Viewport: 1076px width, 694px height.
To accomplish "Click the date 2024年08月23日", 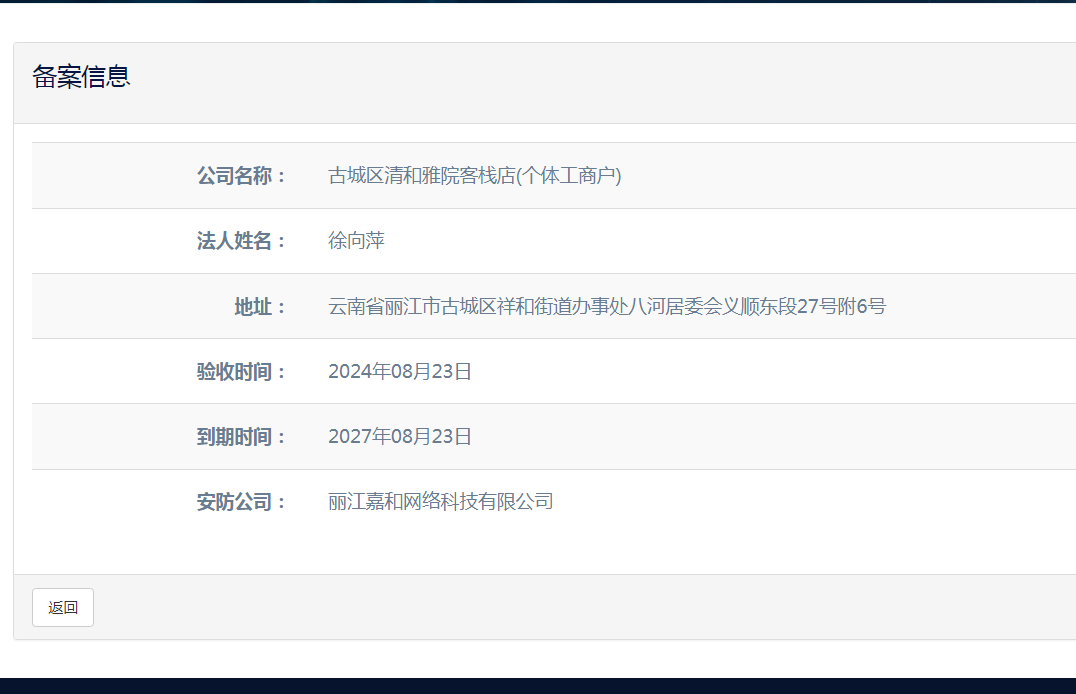I will (x=399, y=372).
